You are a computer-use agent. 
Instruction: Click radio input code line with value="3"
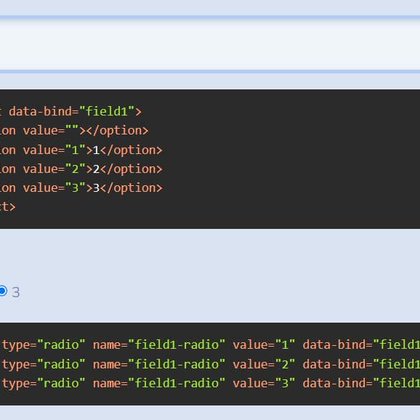pos(210,383)
